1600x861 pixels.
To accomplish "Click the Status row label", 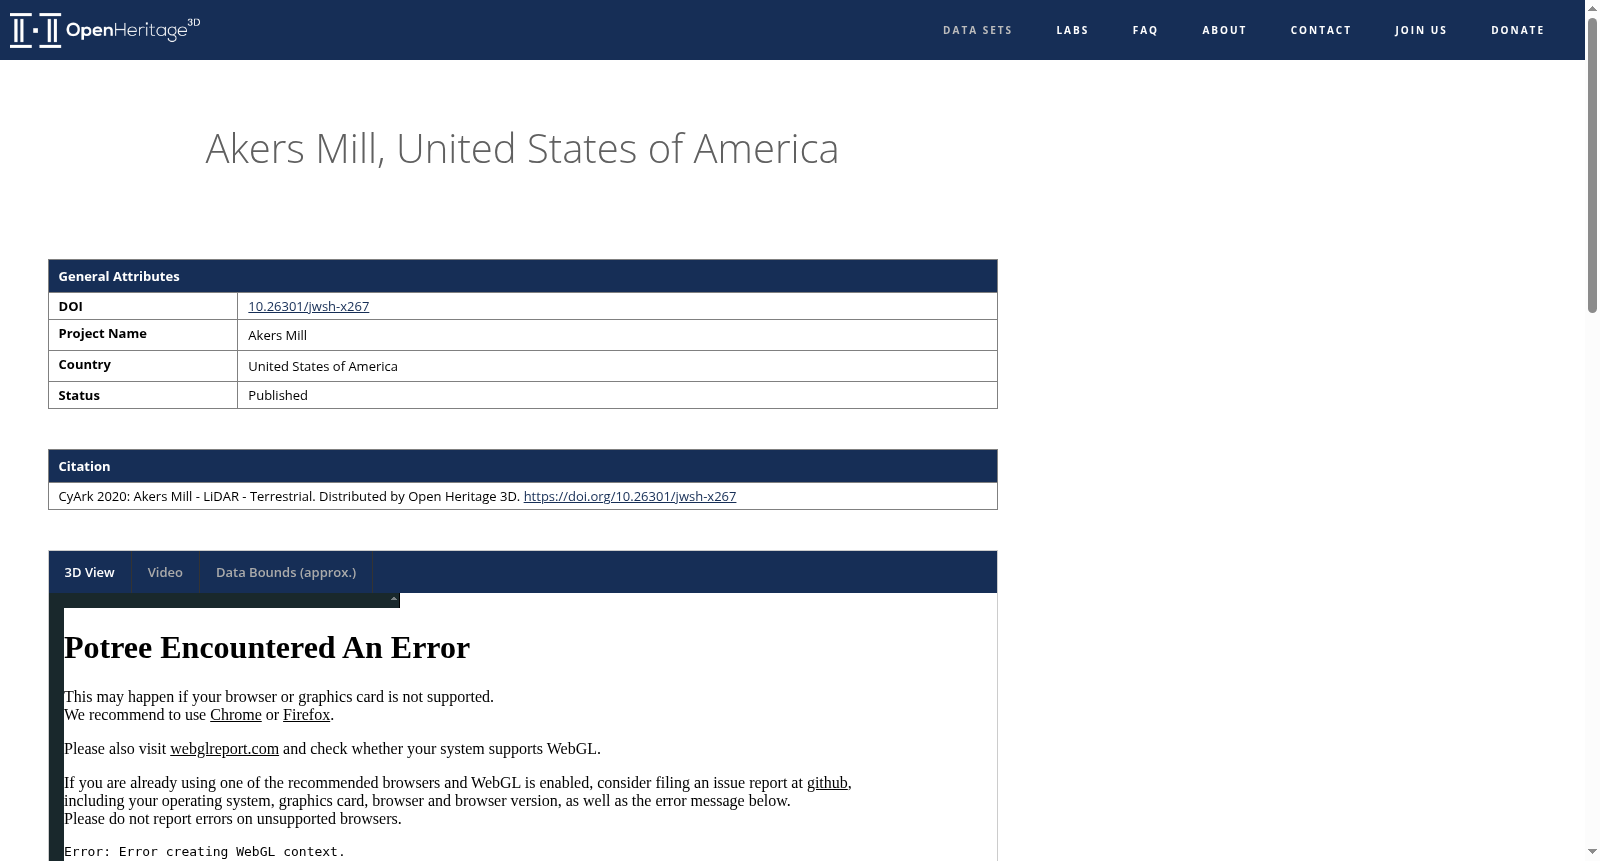I will tap(79, 395).
